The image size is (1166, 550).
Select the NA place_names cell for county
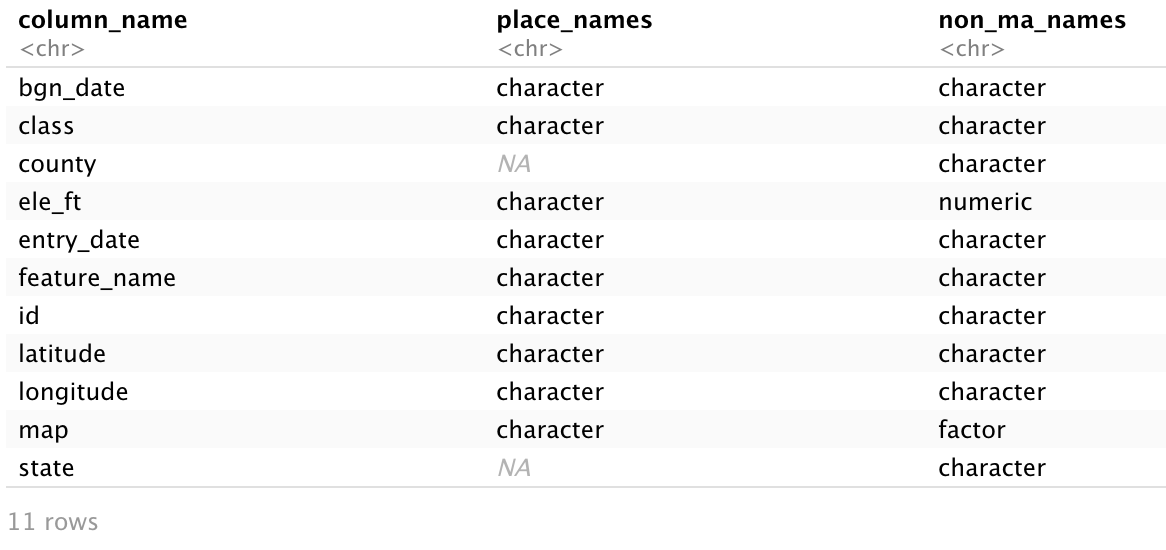pyautogui.click(x=514, y=164)
